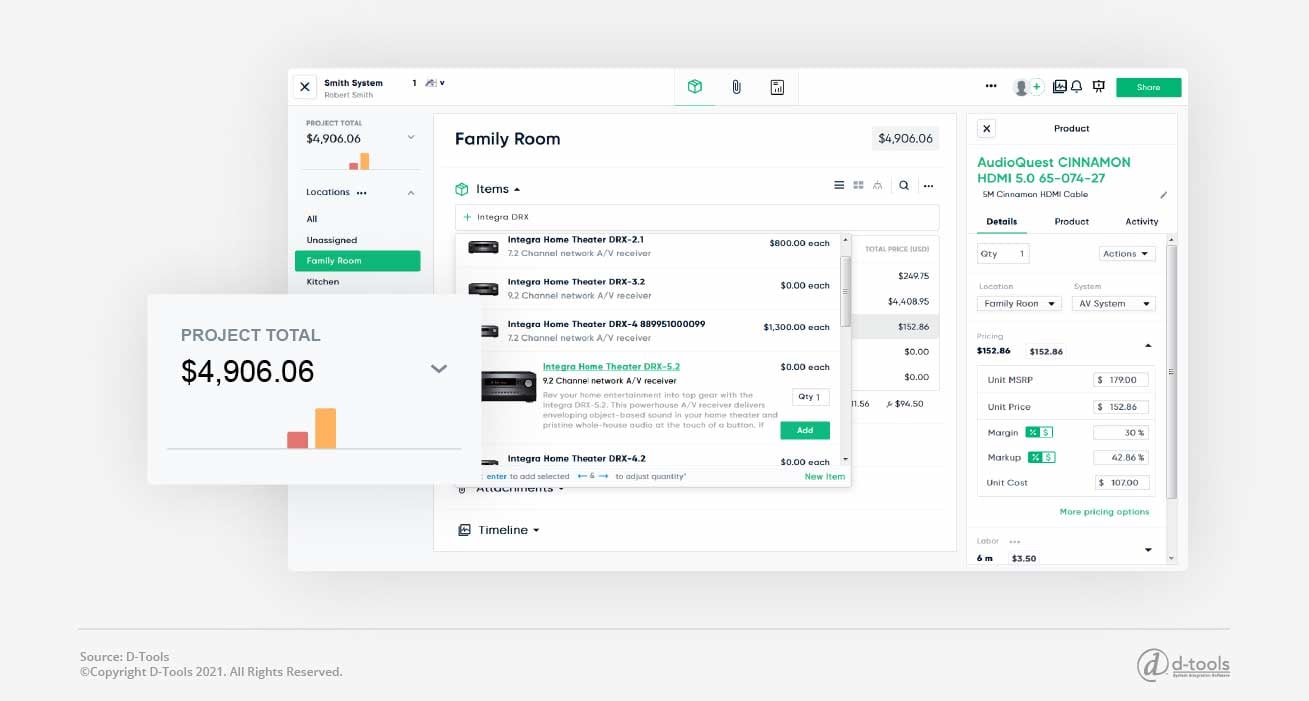Edit Margin 30 % field
The image size is (1309, 701).
(1121, 433)
